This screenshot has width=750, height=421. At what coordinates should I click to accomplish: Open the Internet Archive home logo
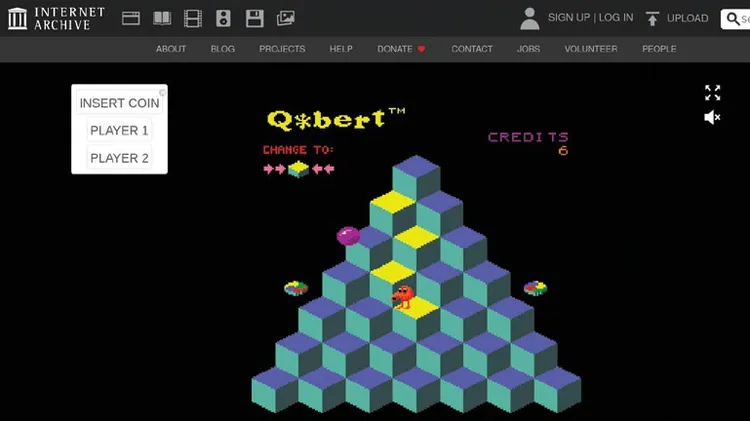click(56, 19)
